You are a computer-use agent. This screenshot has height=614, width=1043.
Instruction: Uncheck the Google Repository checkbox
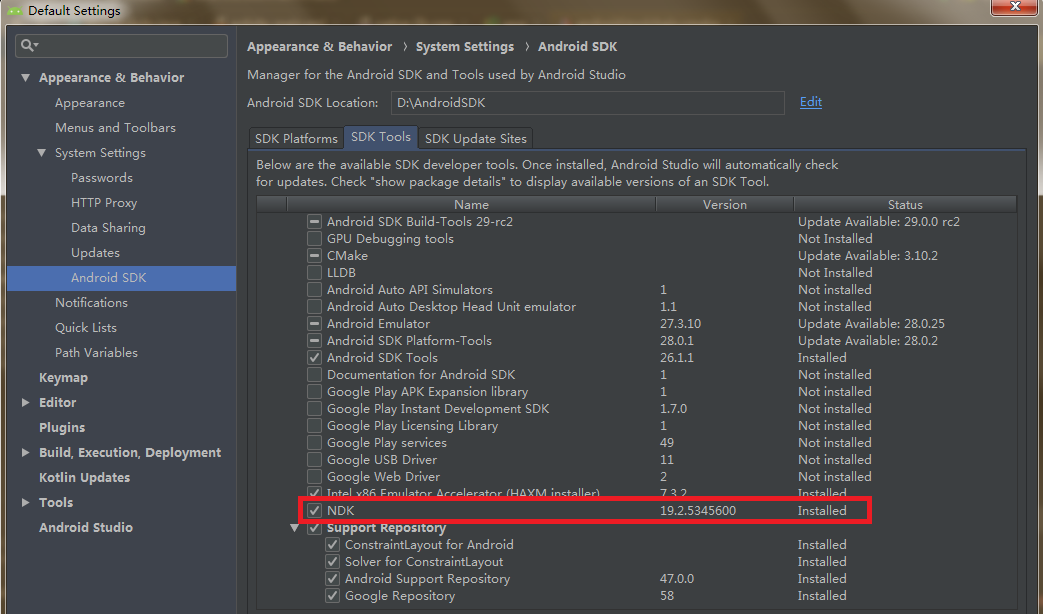pyautogui.click(x=333, y=595)
